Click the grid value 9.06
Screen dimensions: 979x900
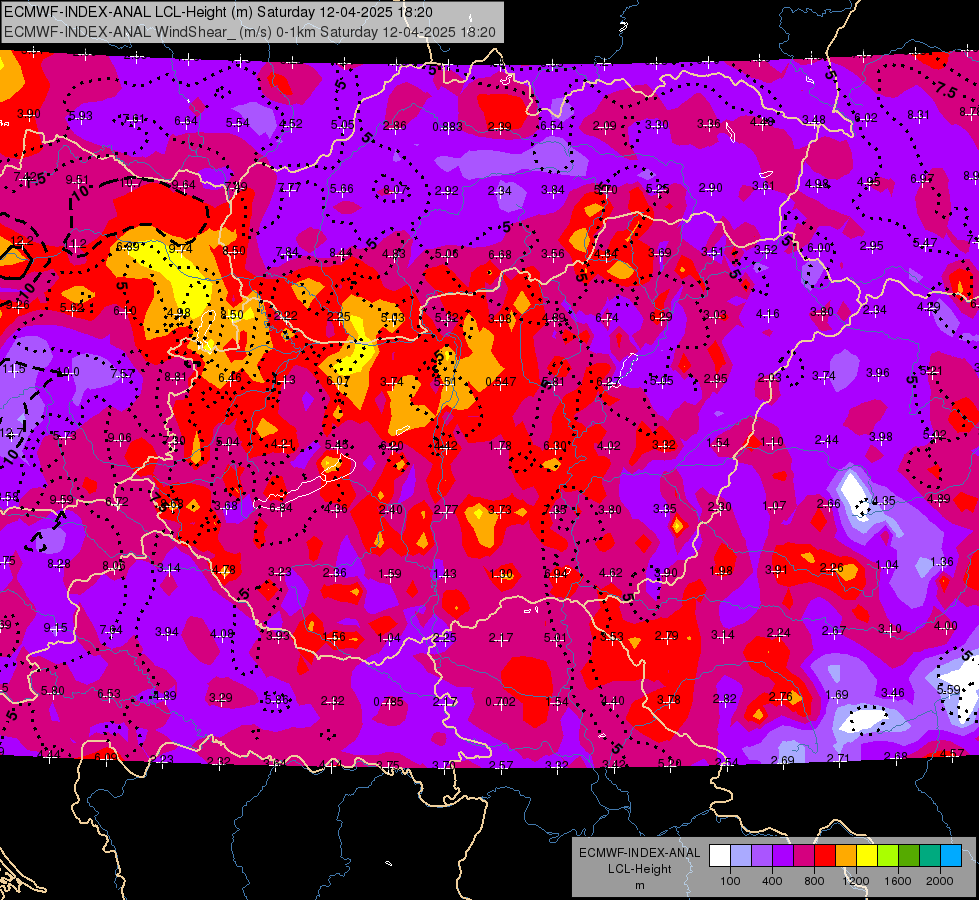click(119, 438)
